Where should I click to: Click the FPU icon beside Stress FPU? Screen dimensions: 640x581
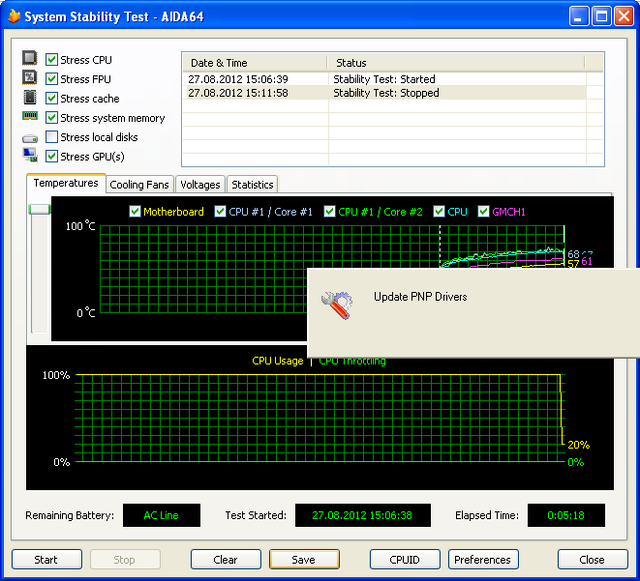pos(30,78)
